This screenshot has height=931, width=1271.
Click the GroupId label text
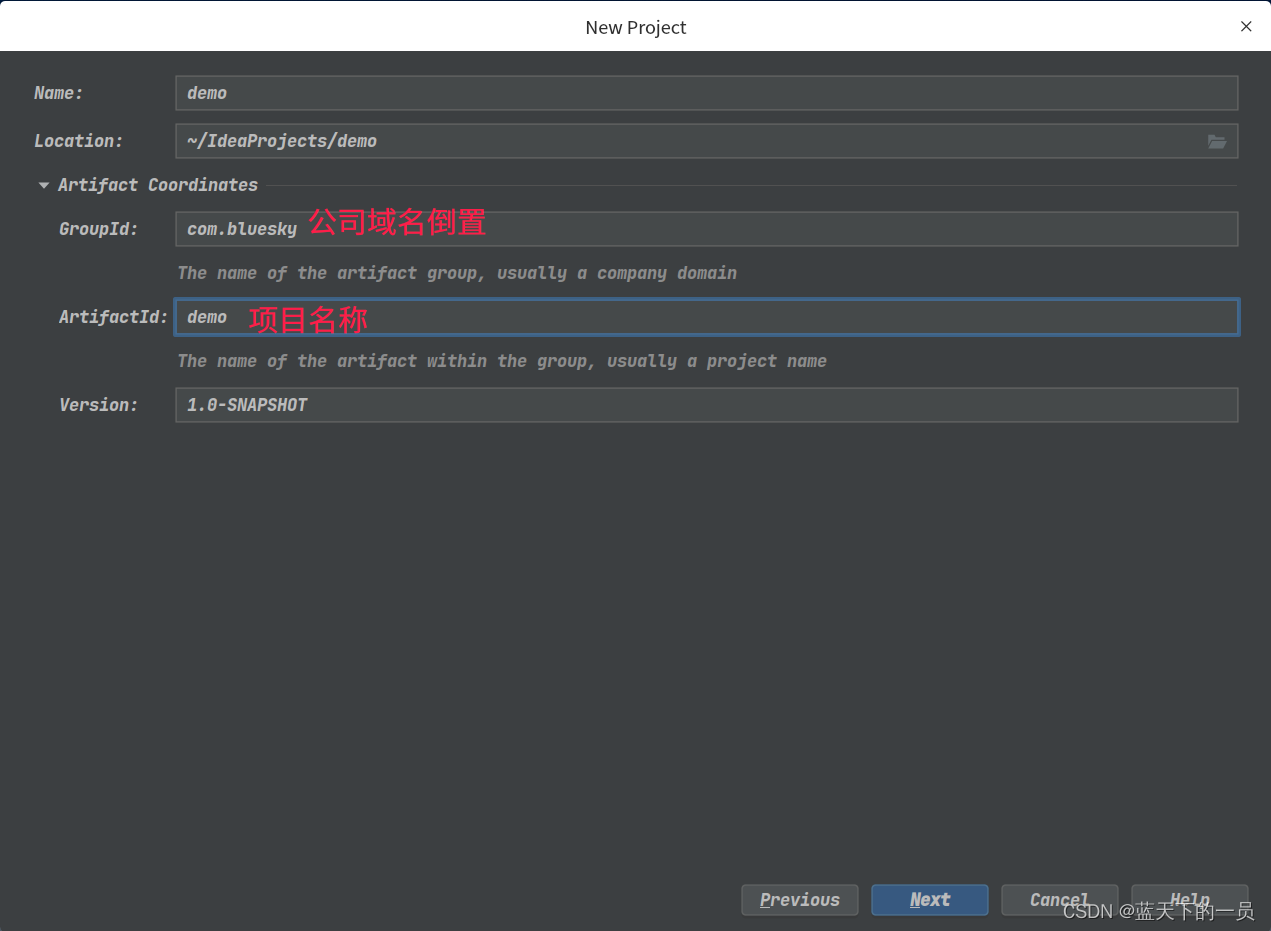coord(98,229)
